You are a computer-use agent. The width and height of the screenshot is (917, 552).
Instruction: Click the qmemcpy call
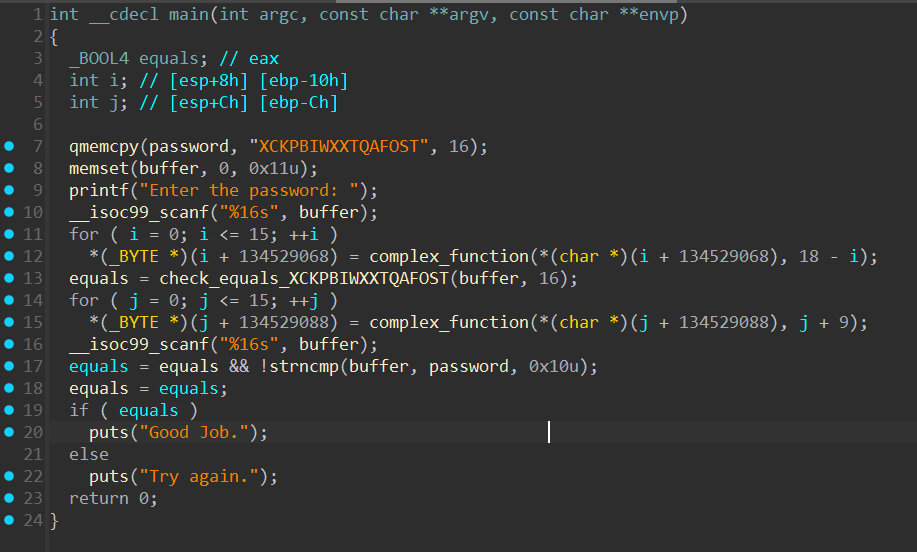(x=104, y=146)
